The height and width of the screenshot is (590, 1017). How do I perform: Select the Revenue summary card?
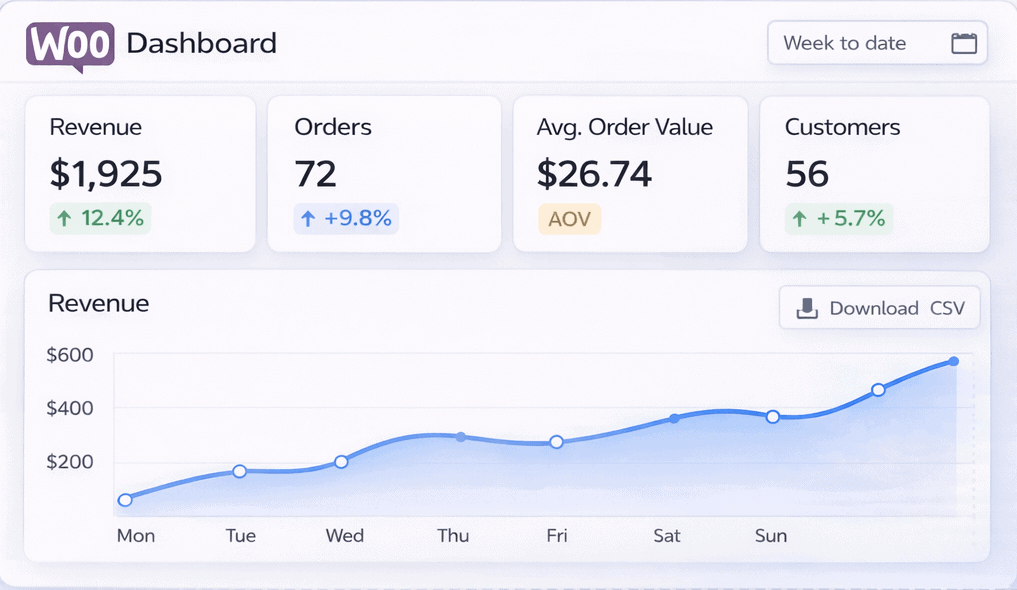point(141,173)
